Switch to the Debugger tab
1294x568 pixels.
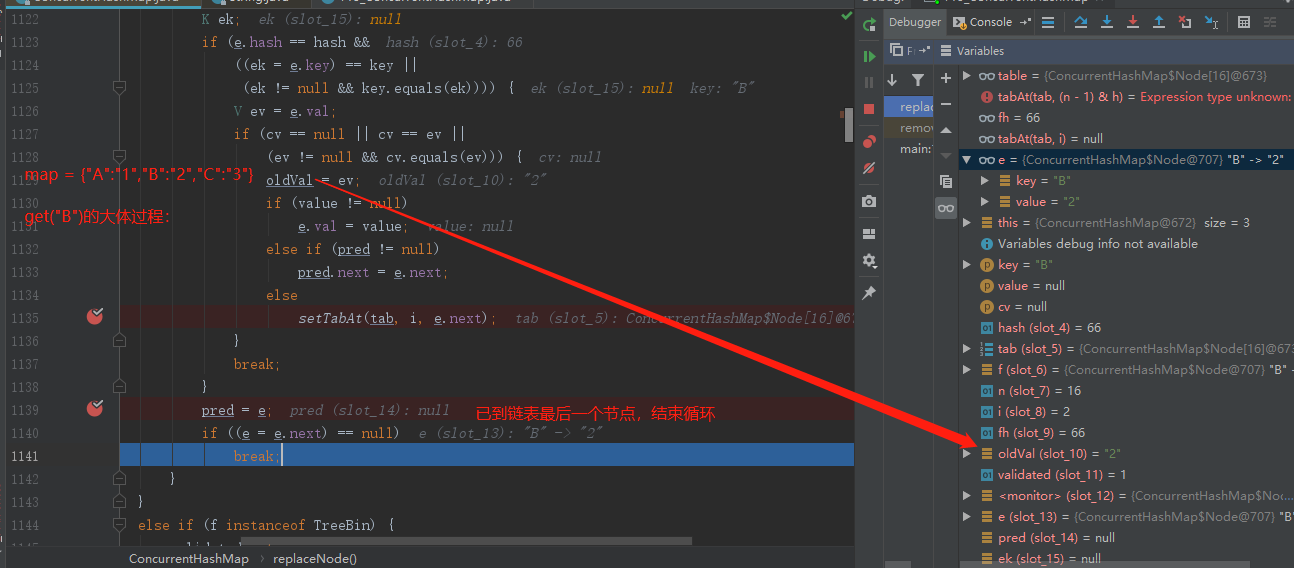(915, 22)
